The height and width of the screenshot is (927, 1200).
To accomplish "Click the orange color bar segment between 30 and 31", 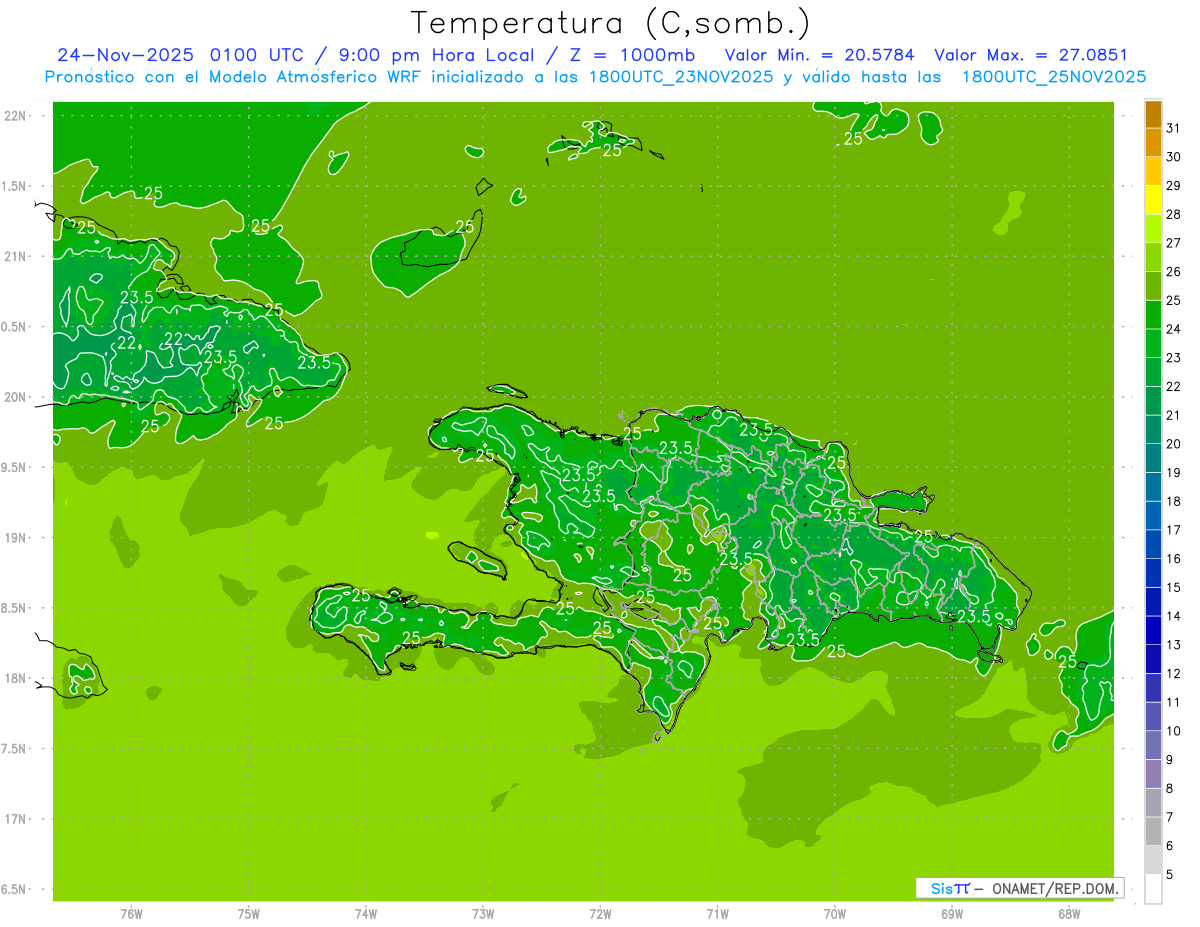I will tap(1153, 142).
